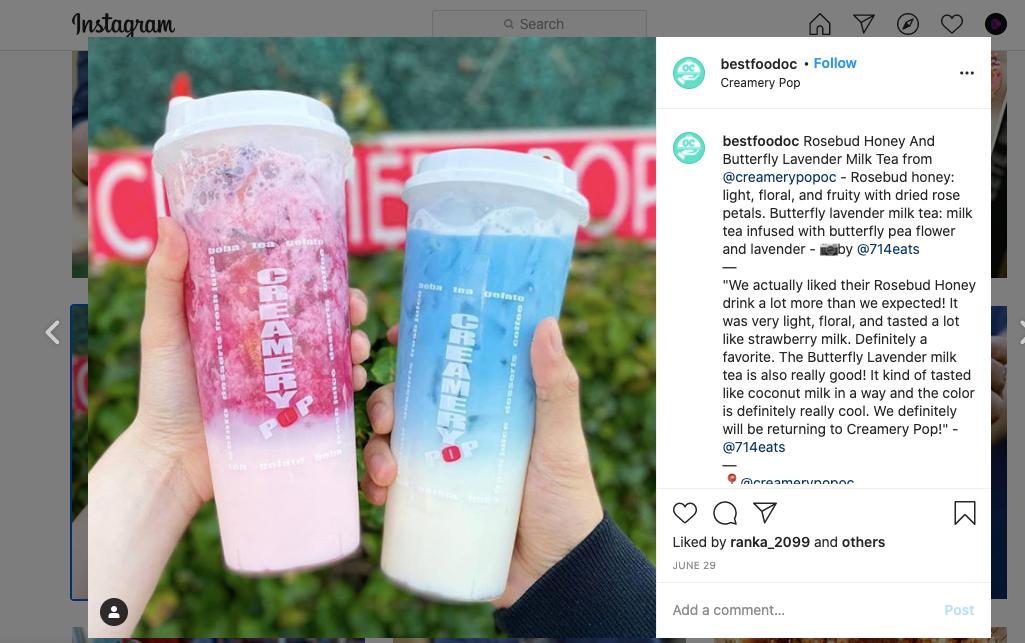Open direct messages paper plane icon
The width and height of the screenshot is (1025, 643).
[864, 24]
